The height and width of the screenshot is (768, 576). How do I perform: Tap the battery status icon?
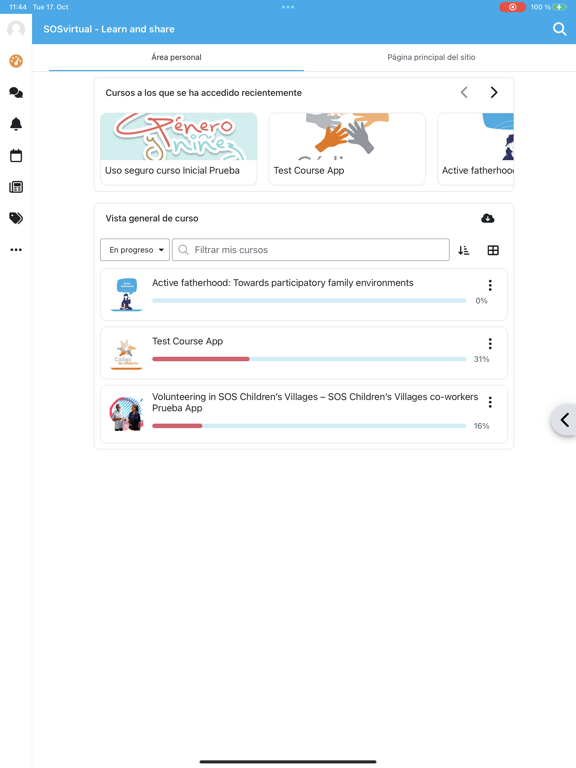(560, 7)
